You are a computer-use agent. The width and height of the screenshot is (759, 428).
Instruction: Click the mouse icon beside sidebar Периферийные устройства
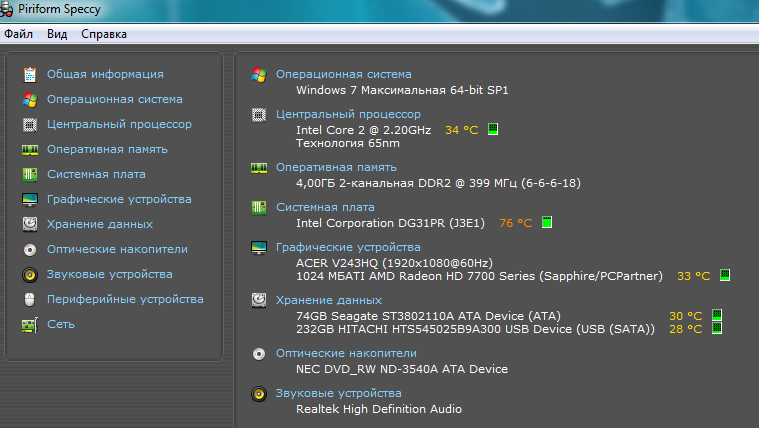click(x=30, y=300)
